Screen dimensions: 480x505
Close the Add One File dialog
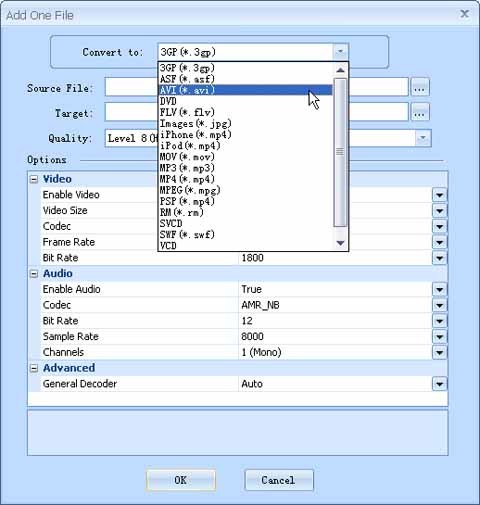coord(464,14)
